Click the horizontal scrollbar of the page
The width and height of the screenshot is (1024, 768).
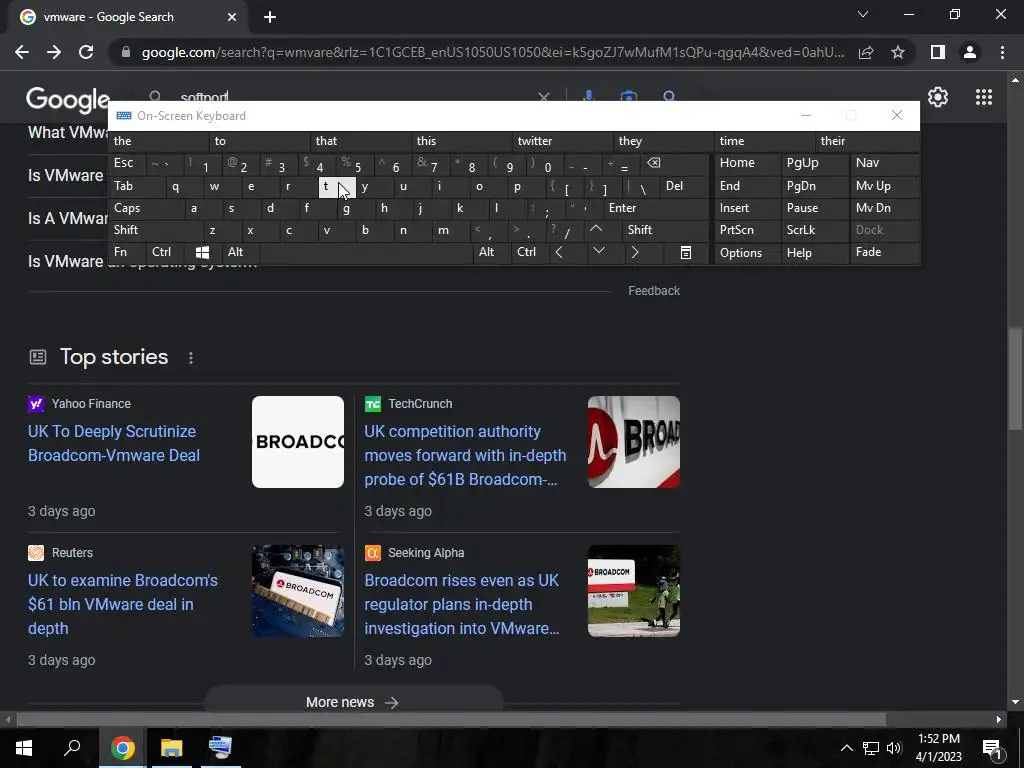[x=451, y=720]
